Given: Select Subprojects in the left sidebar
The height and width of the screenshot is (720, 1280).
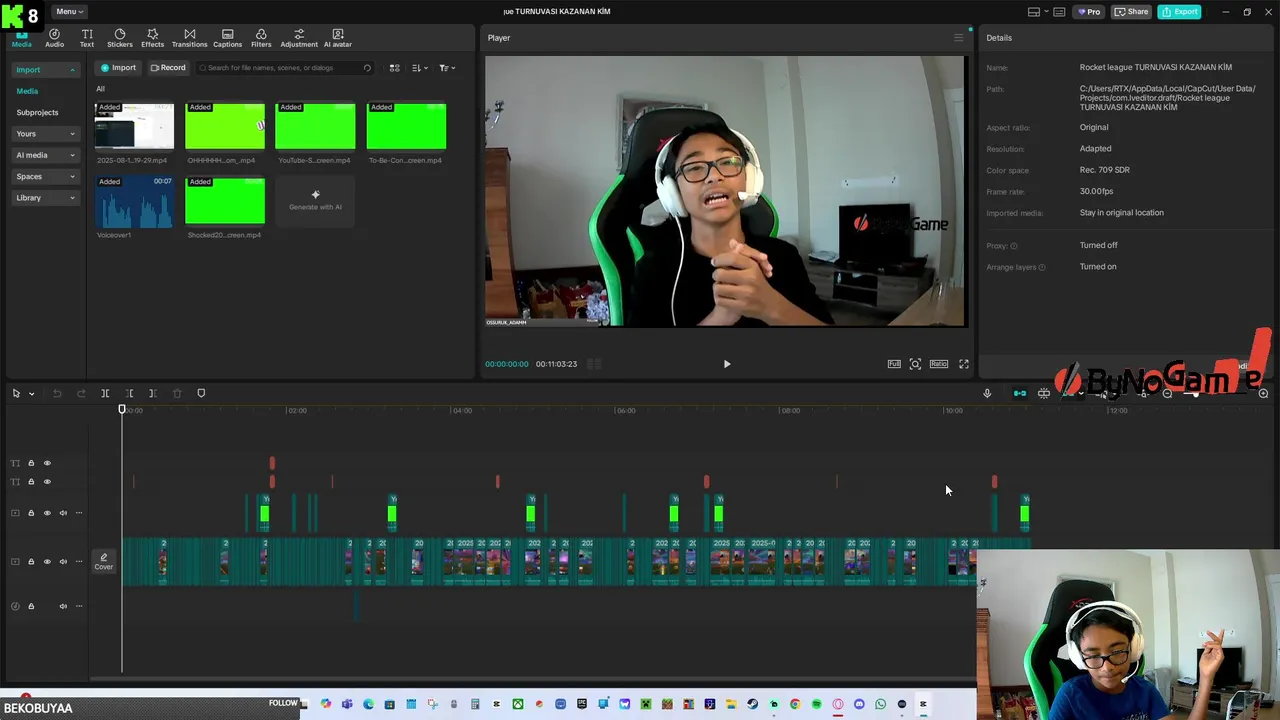Looking at the screenshot, I should pos(37,113).
